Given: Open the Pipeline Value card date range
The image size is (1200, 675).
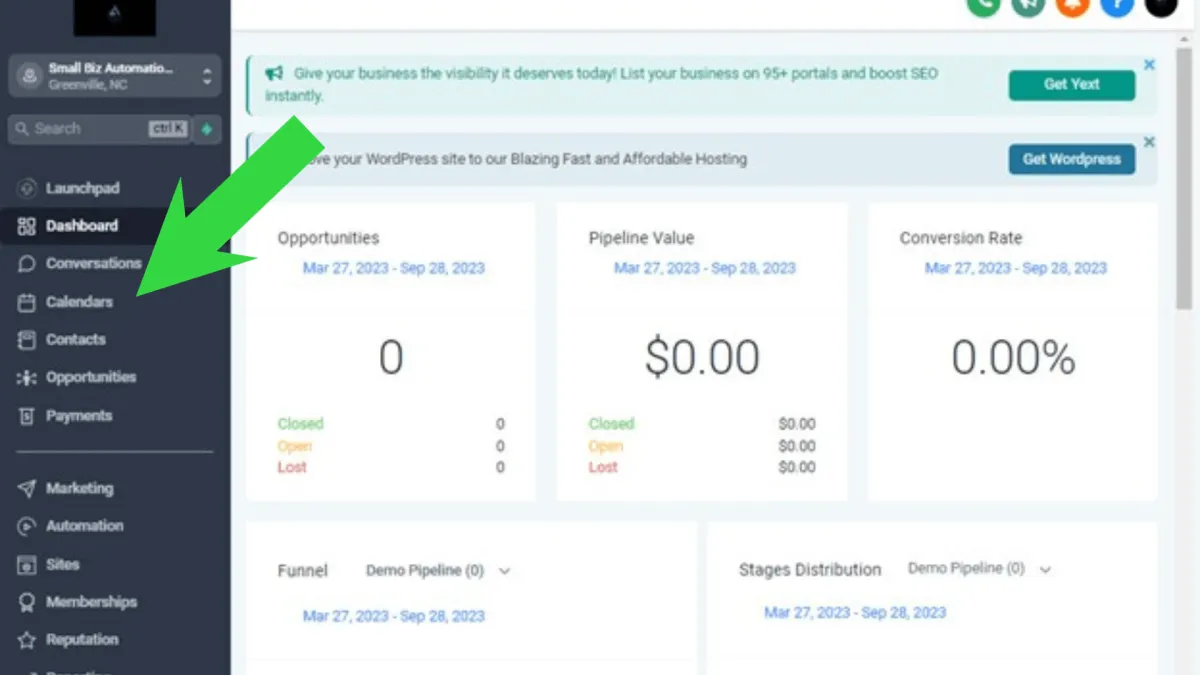Looking at the screenshot, I should 705,268.
